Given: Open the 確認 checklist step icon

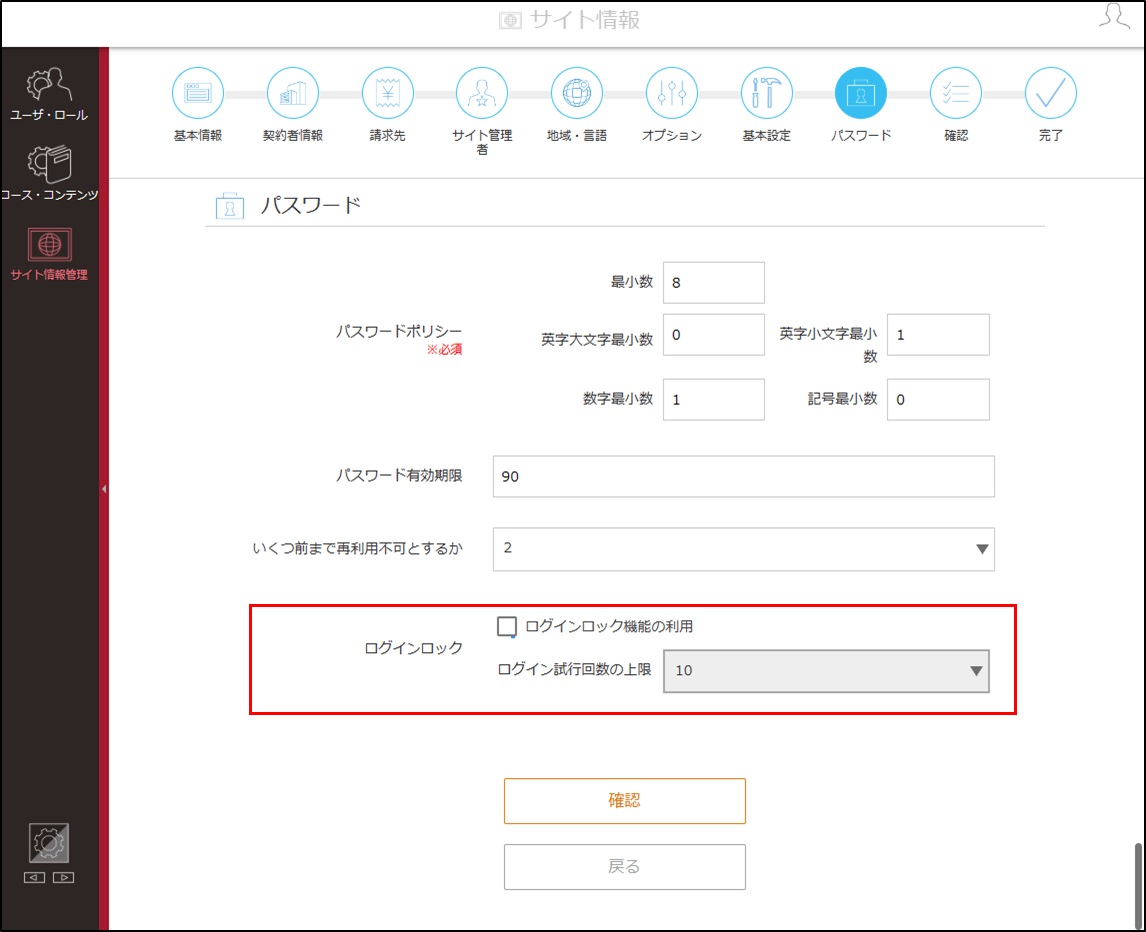Looking at the screenshot, I should pos(956,93).
